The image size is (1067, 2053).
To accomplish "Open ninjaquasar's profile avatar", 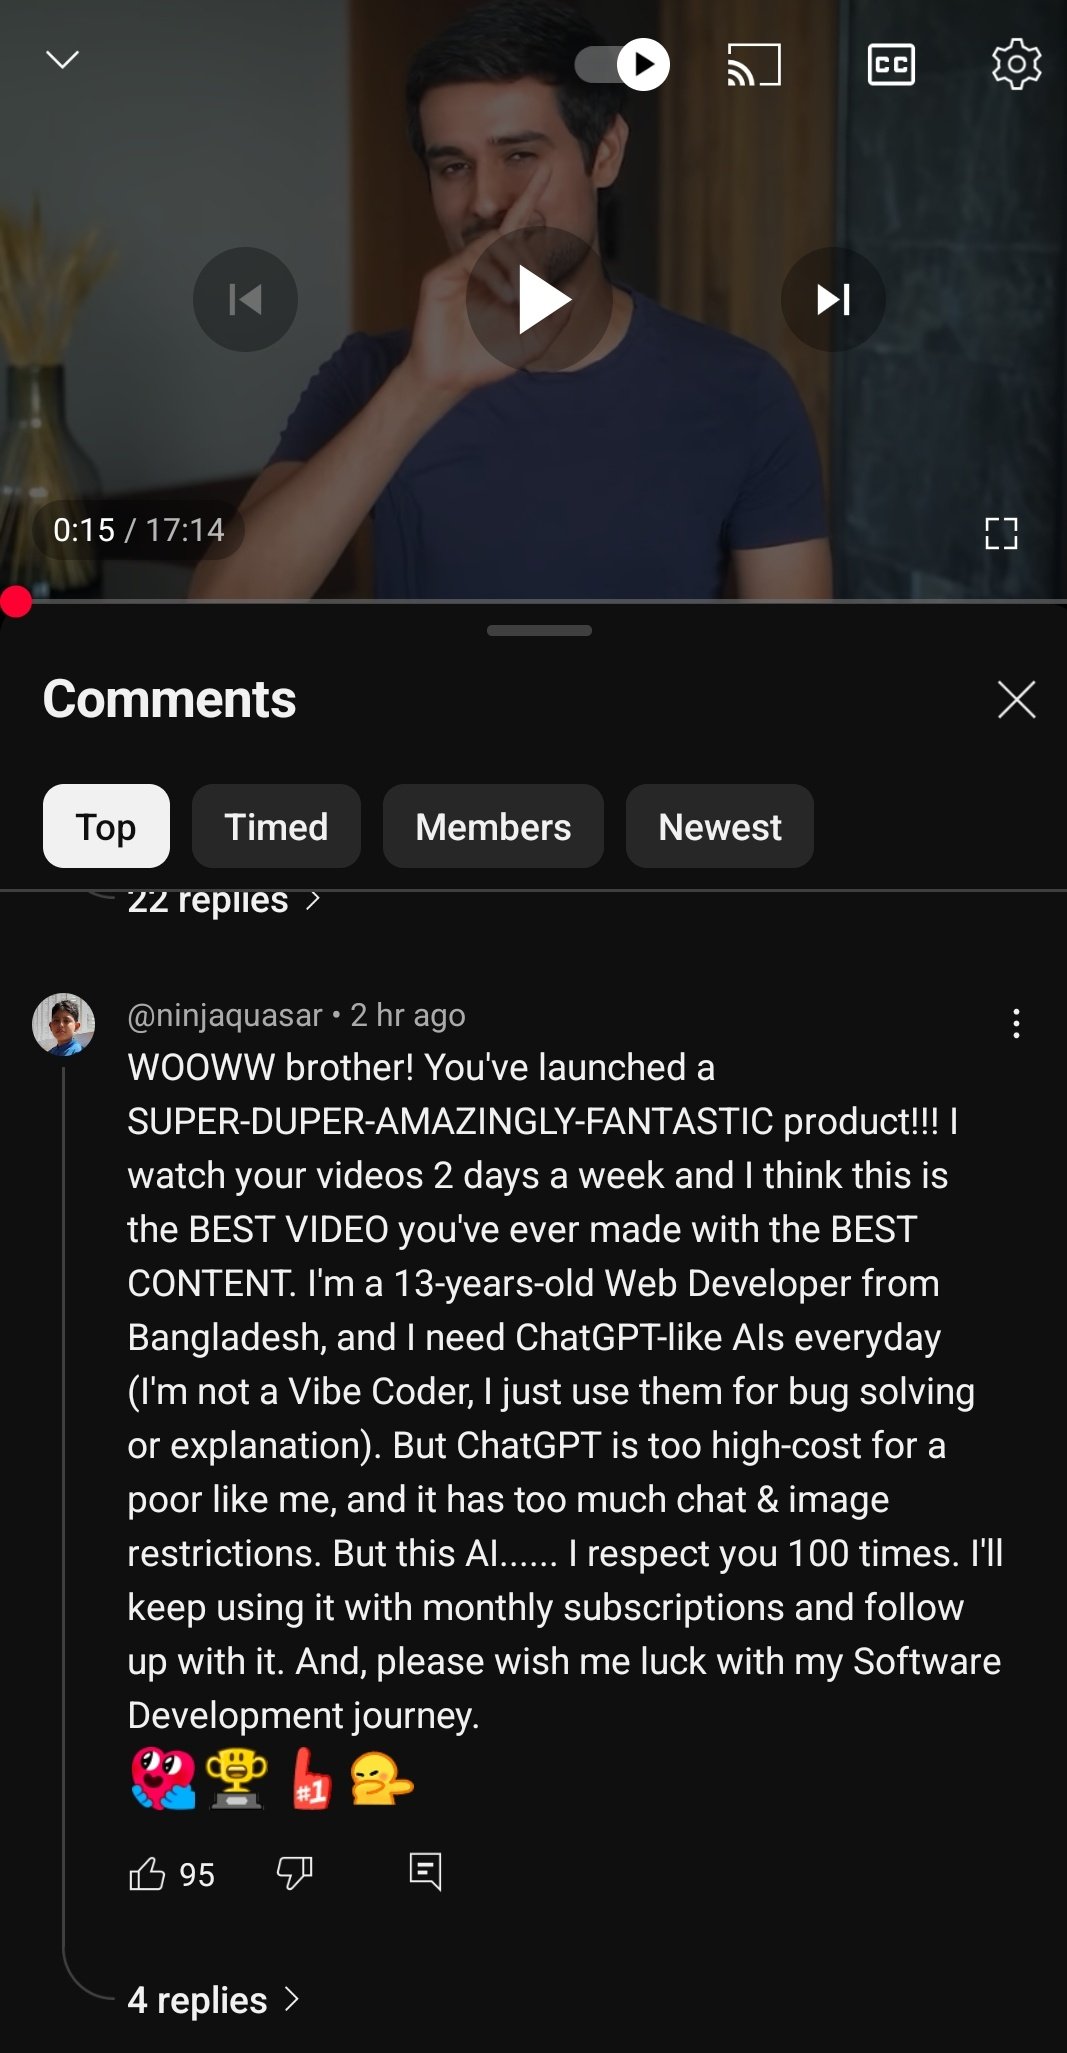I will [x=63, y=1024].
